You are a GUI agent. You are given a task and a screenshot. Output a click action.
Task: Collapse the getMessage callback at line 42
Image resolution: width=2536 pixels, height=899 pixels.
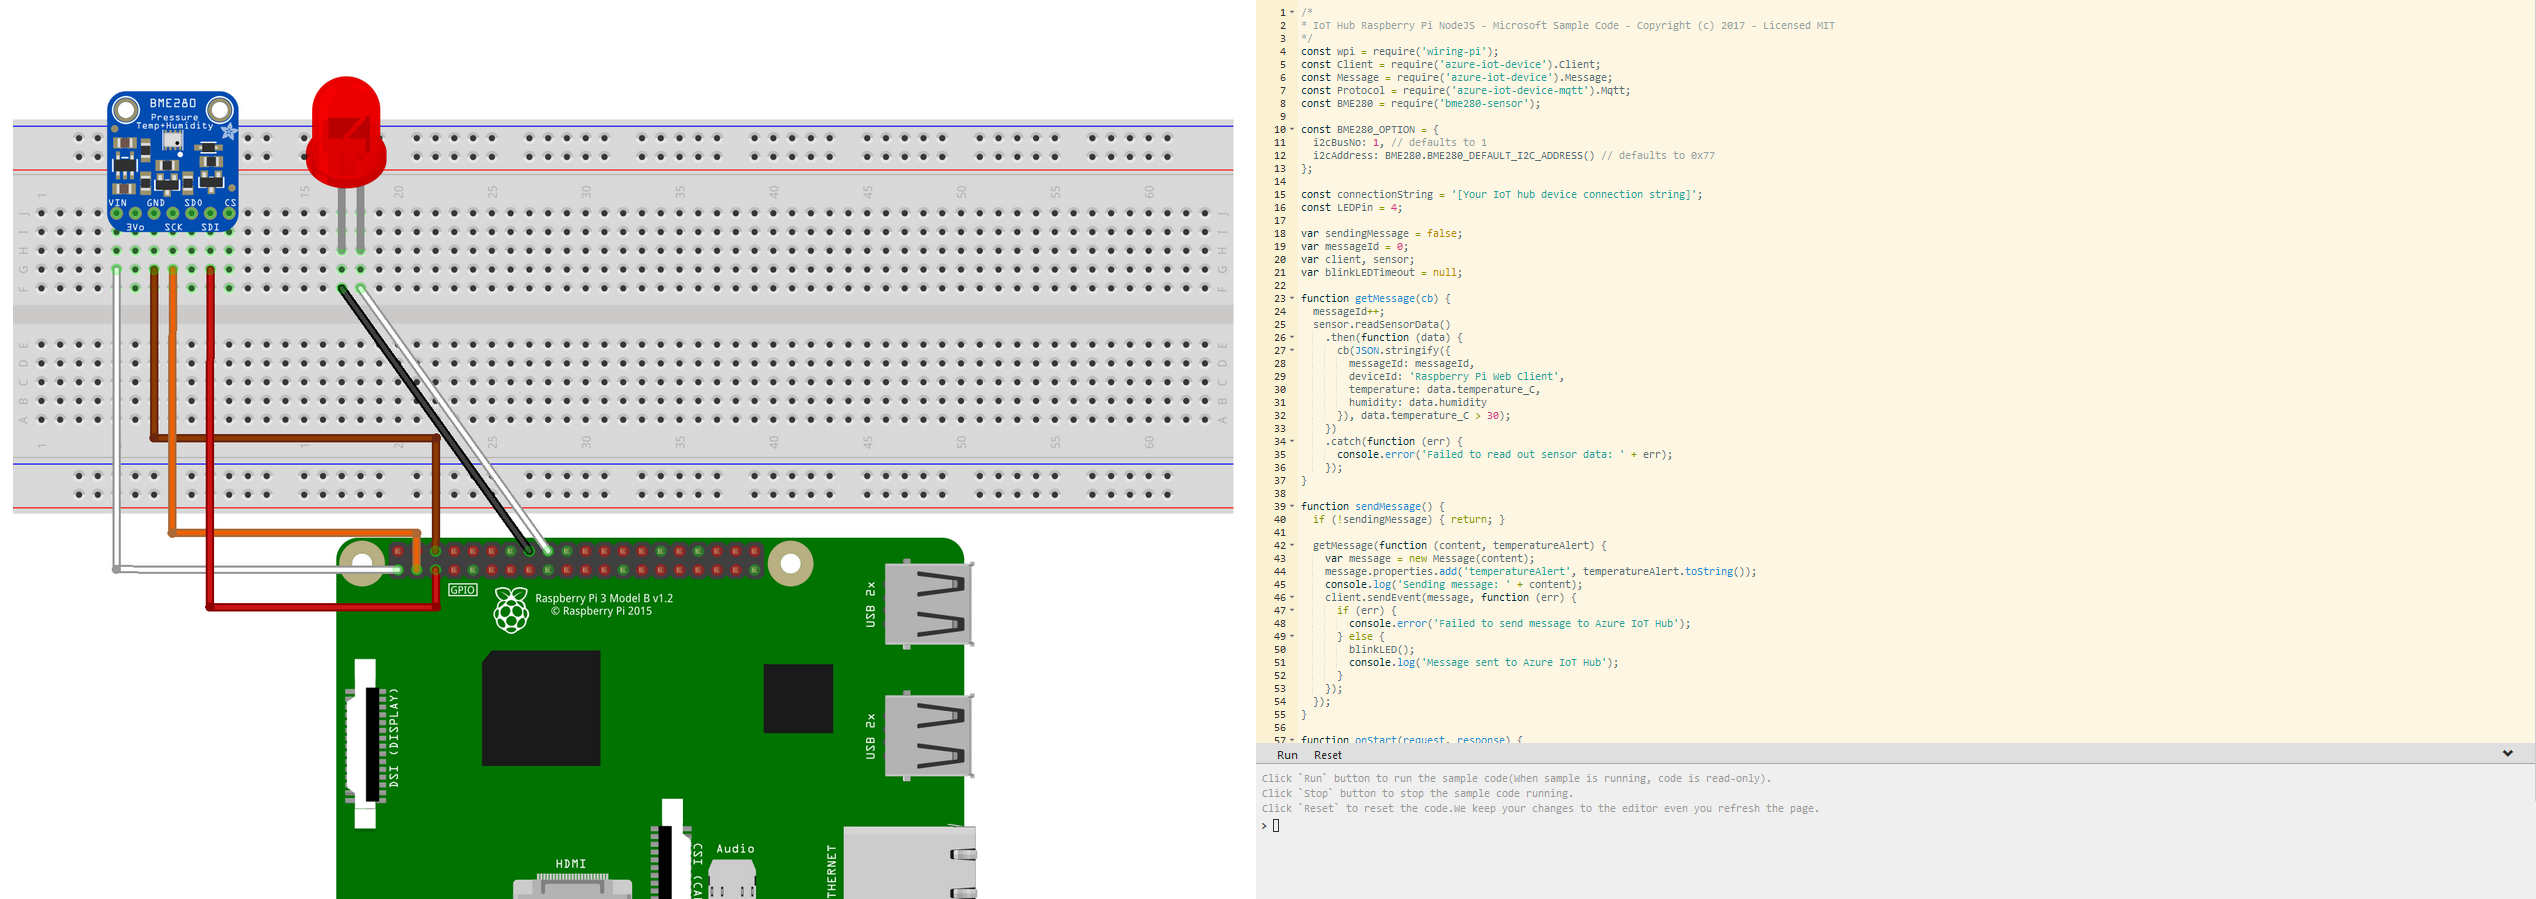tap(1292, 546)
